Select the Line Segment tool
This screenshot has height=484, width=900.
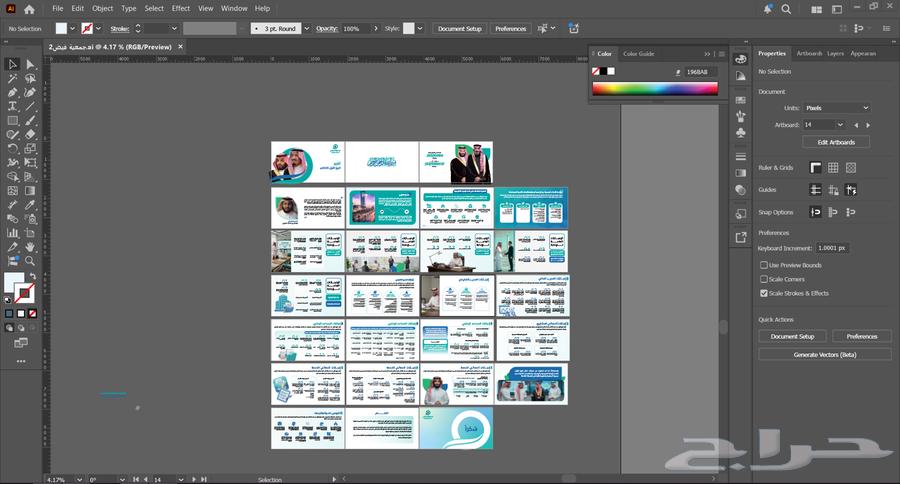[x=30, y=106]
